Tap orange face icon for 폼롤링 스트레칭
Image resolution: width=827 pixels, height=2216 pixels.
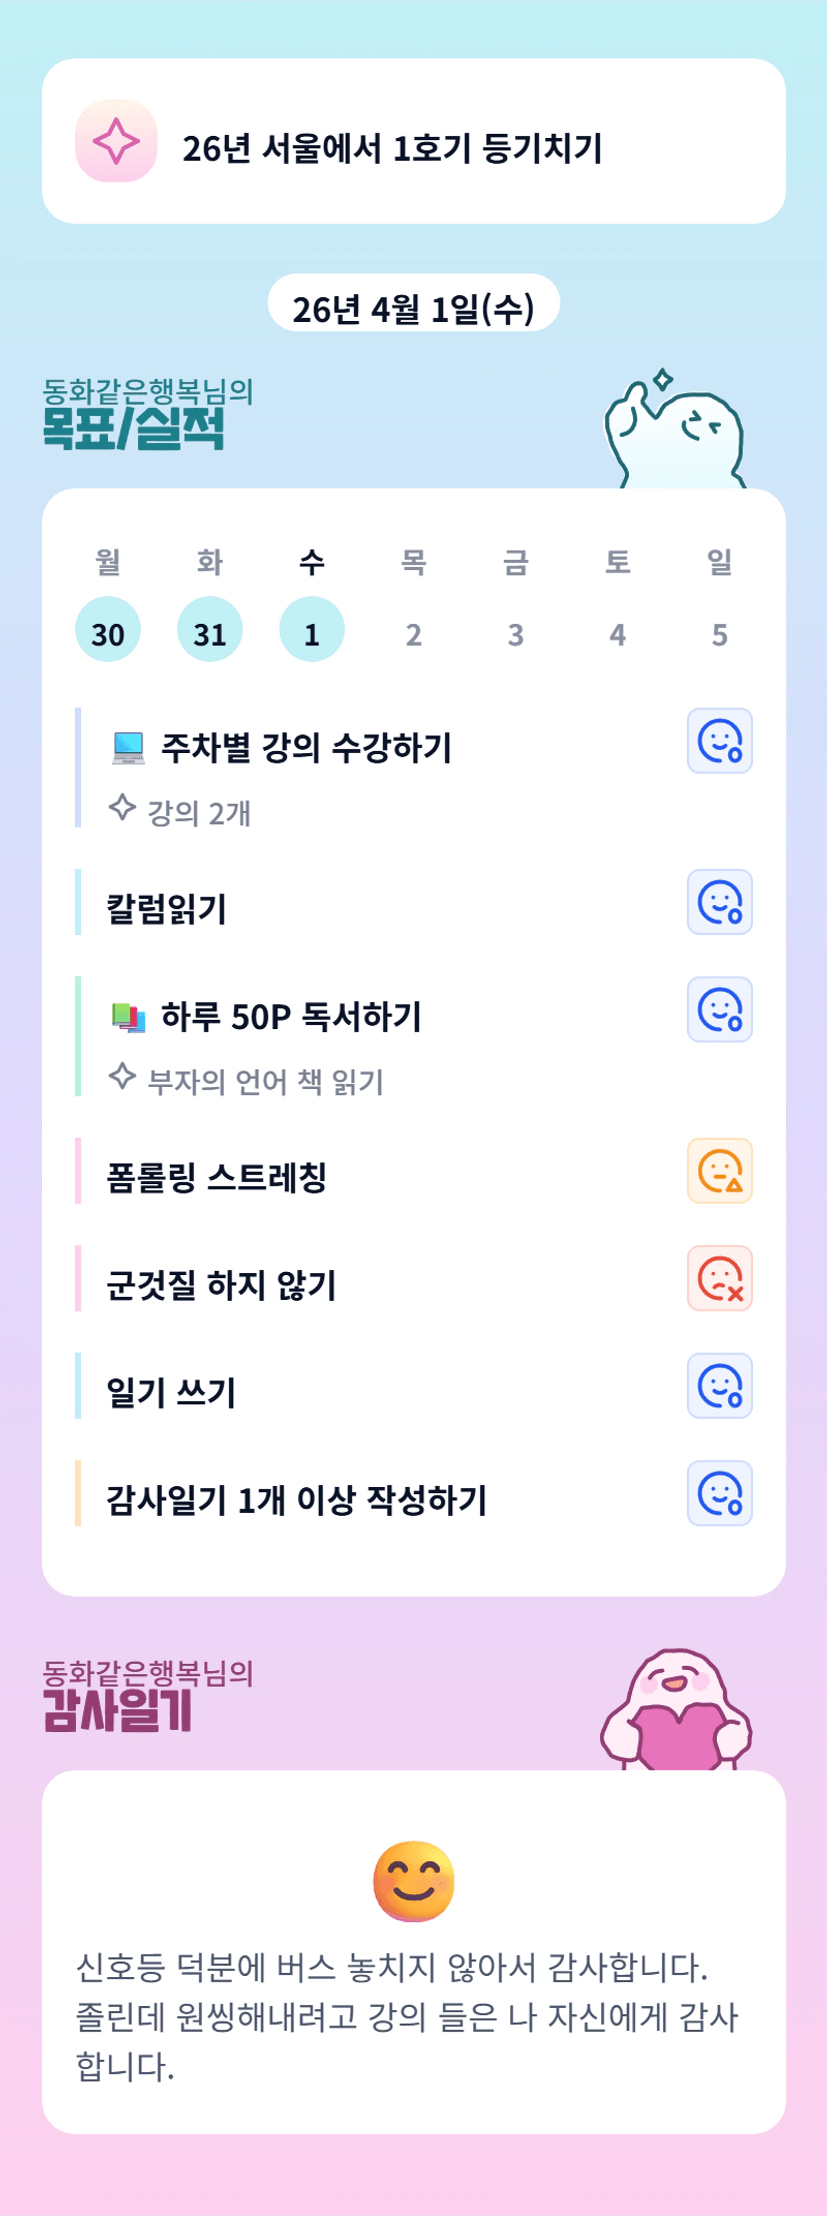click(719, 1171)
